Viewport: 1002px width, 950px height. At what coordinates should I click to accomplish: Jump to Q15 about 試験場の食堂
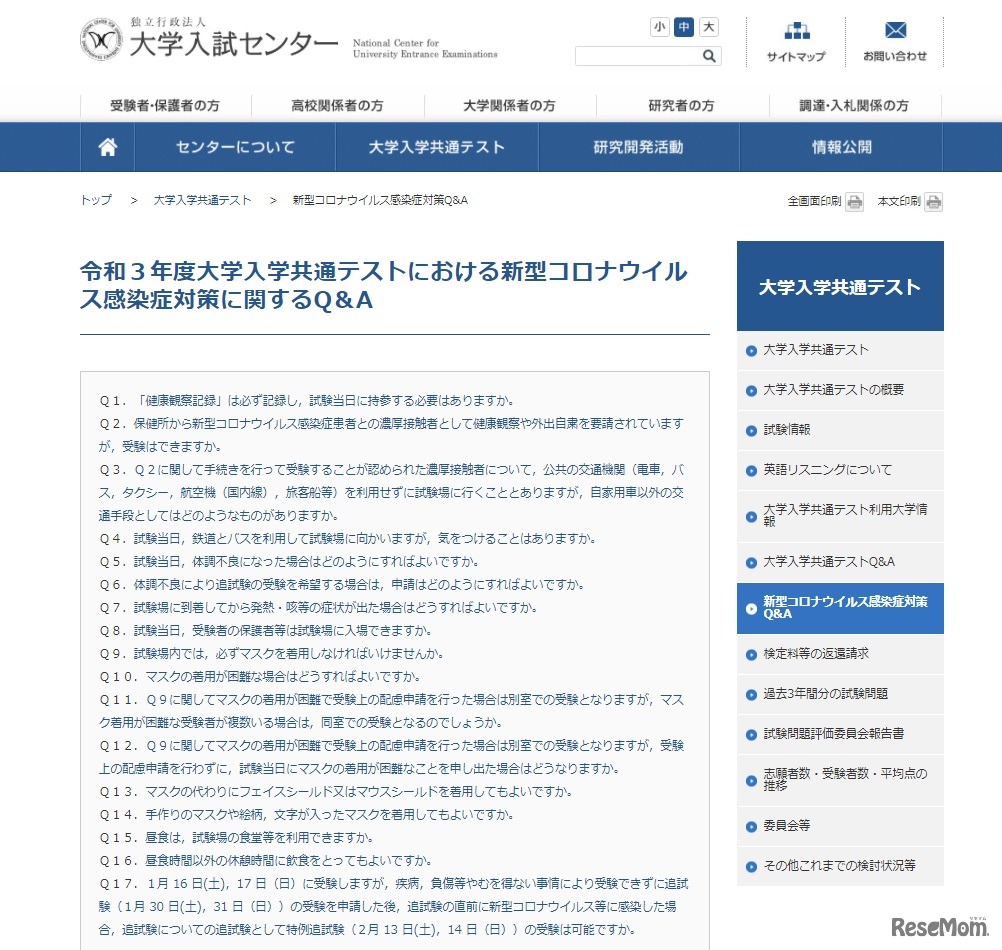pos(236,838)
